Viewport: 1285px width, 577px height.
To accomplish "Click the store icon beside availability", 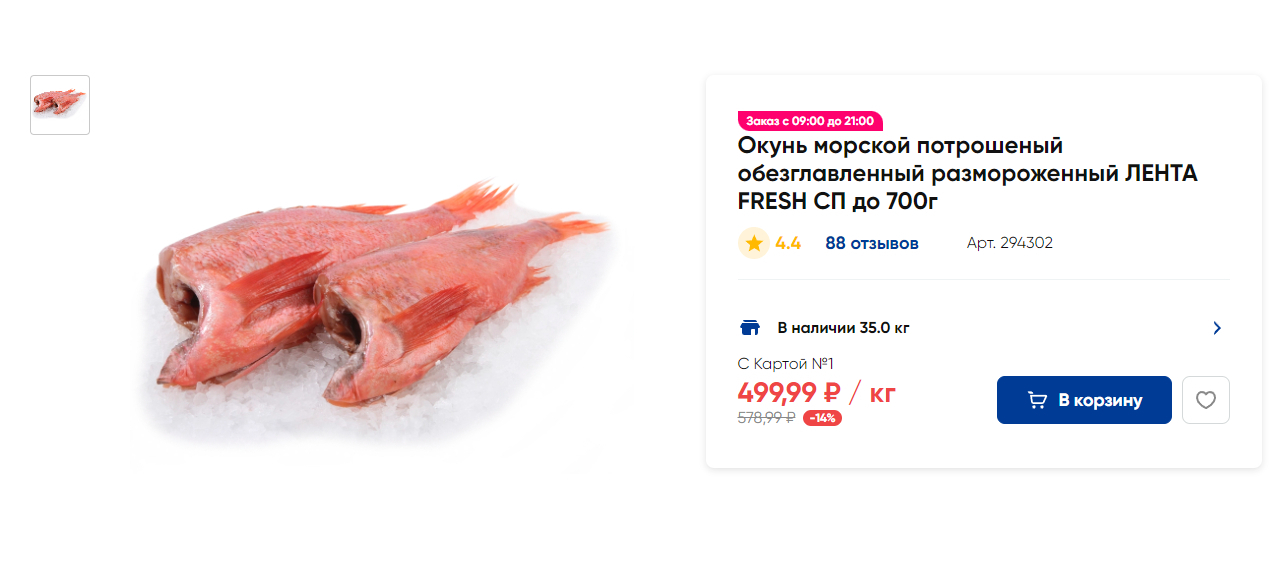I will tap(749, 328).
